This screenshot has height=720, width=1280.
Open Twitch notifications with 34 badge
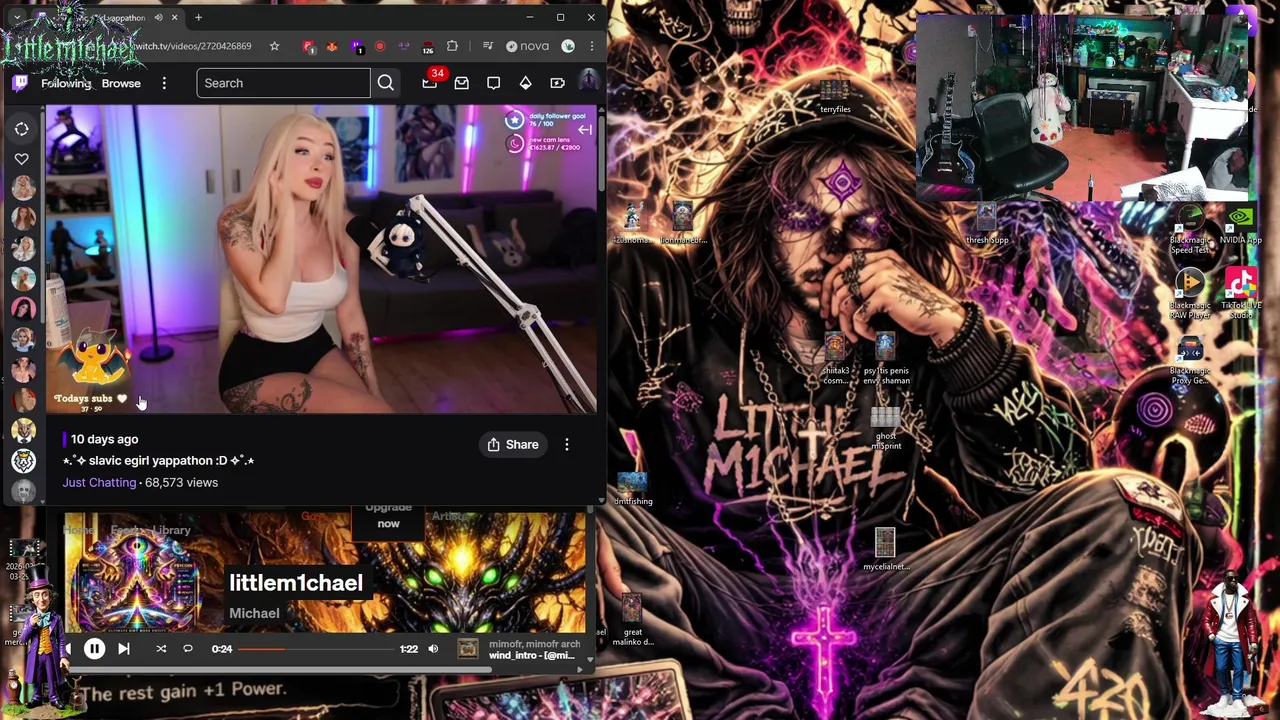(x=430, y=83)
